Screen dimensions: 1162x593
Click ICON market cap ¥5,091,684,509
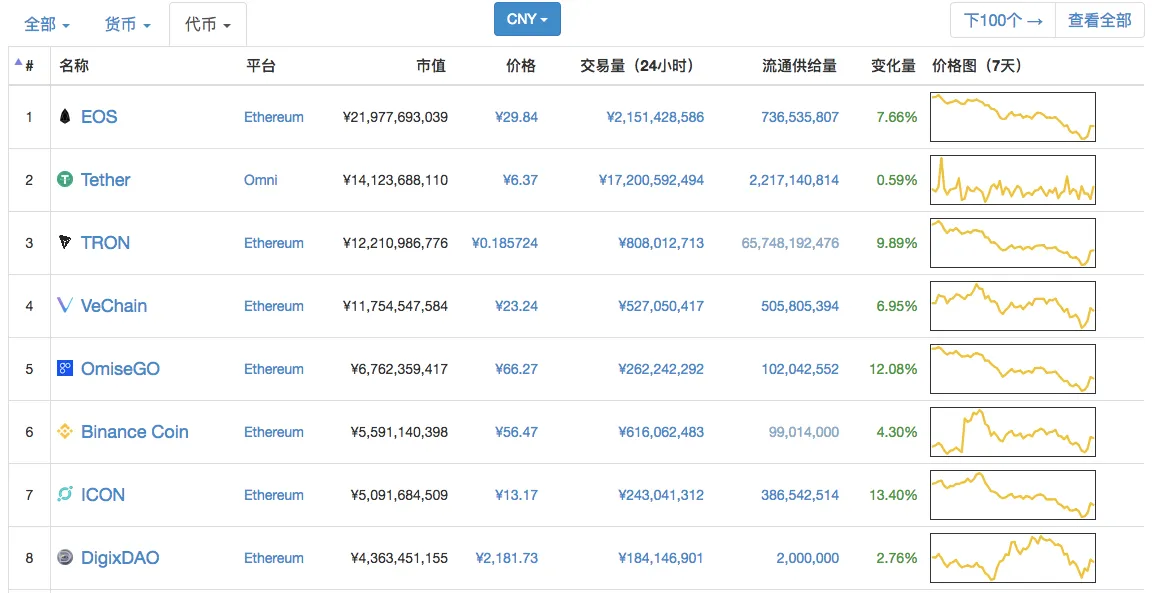tap(399, 495)
